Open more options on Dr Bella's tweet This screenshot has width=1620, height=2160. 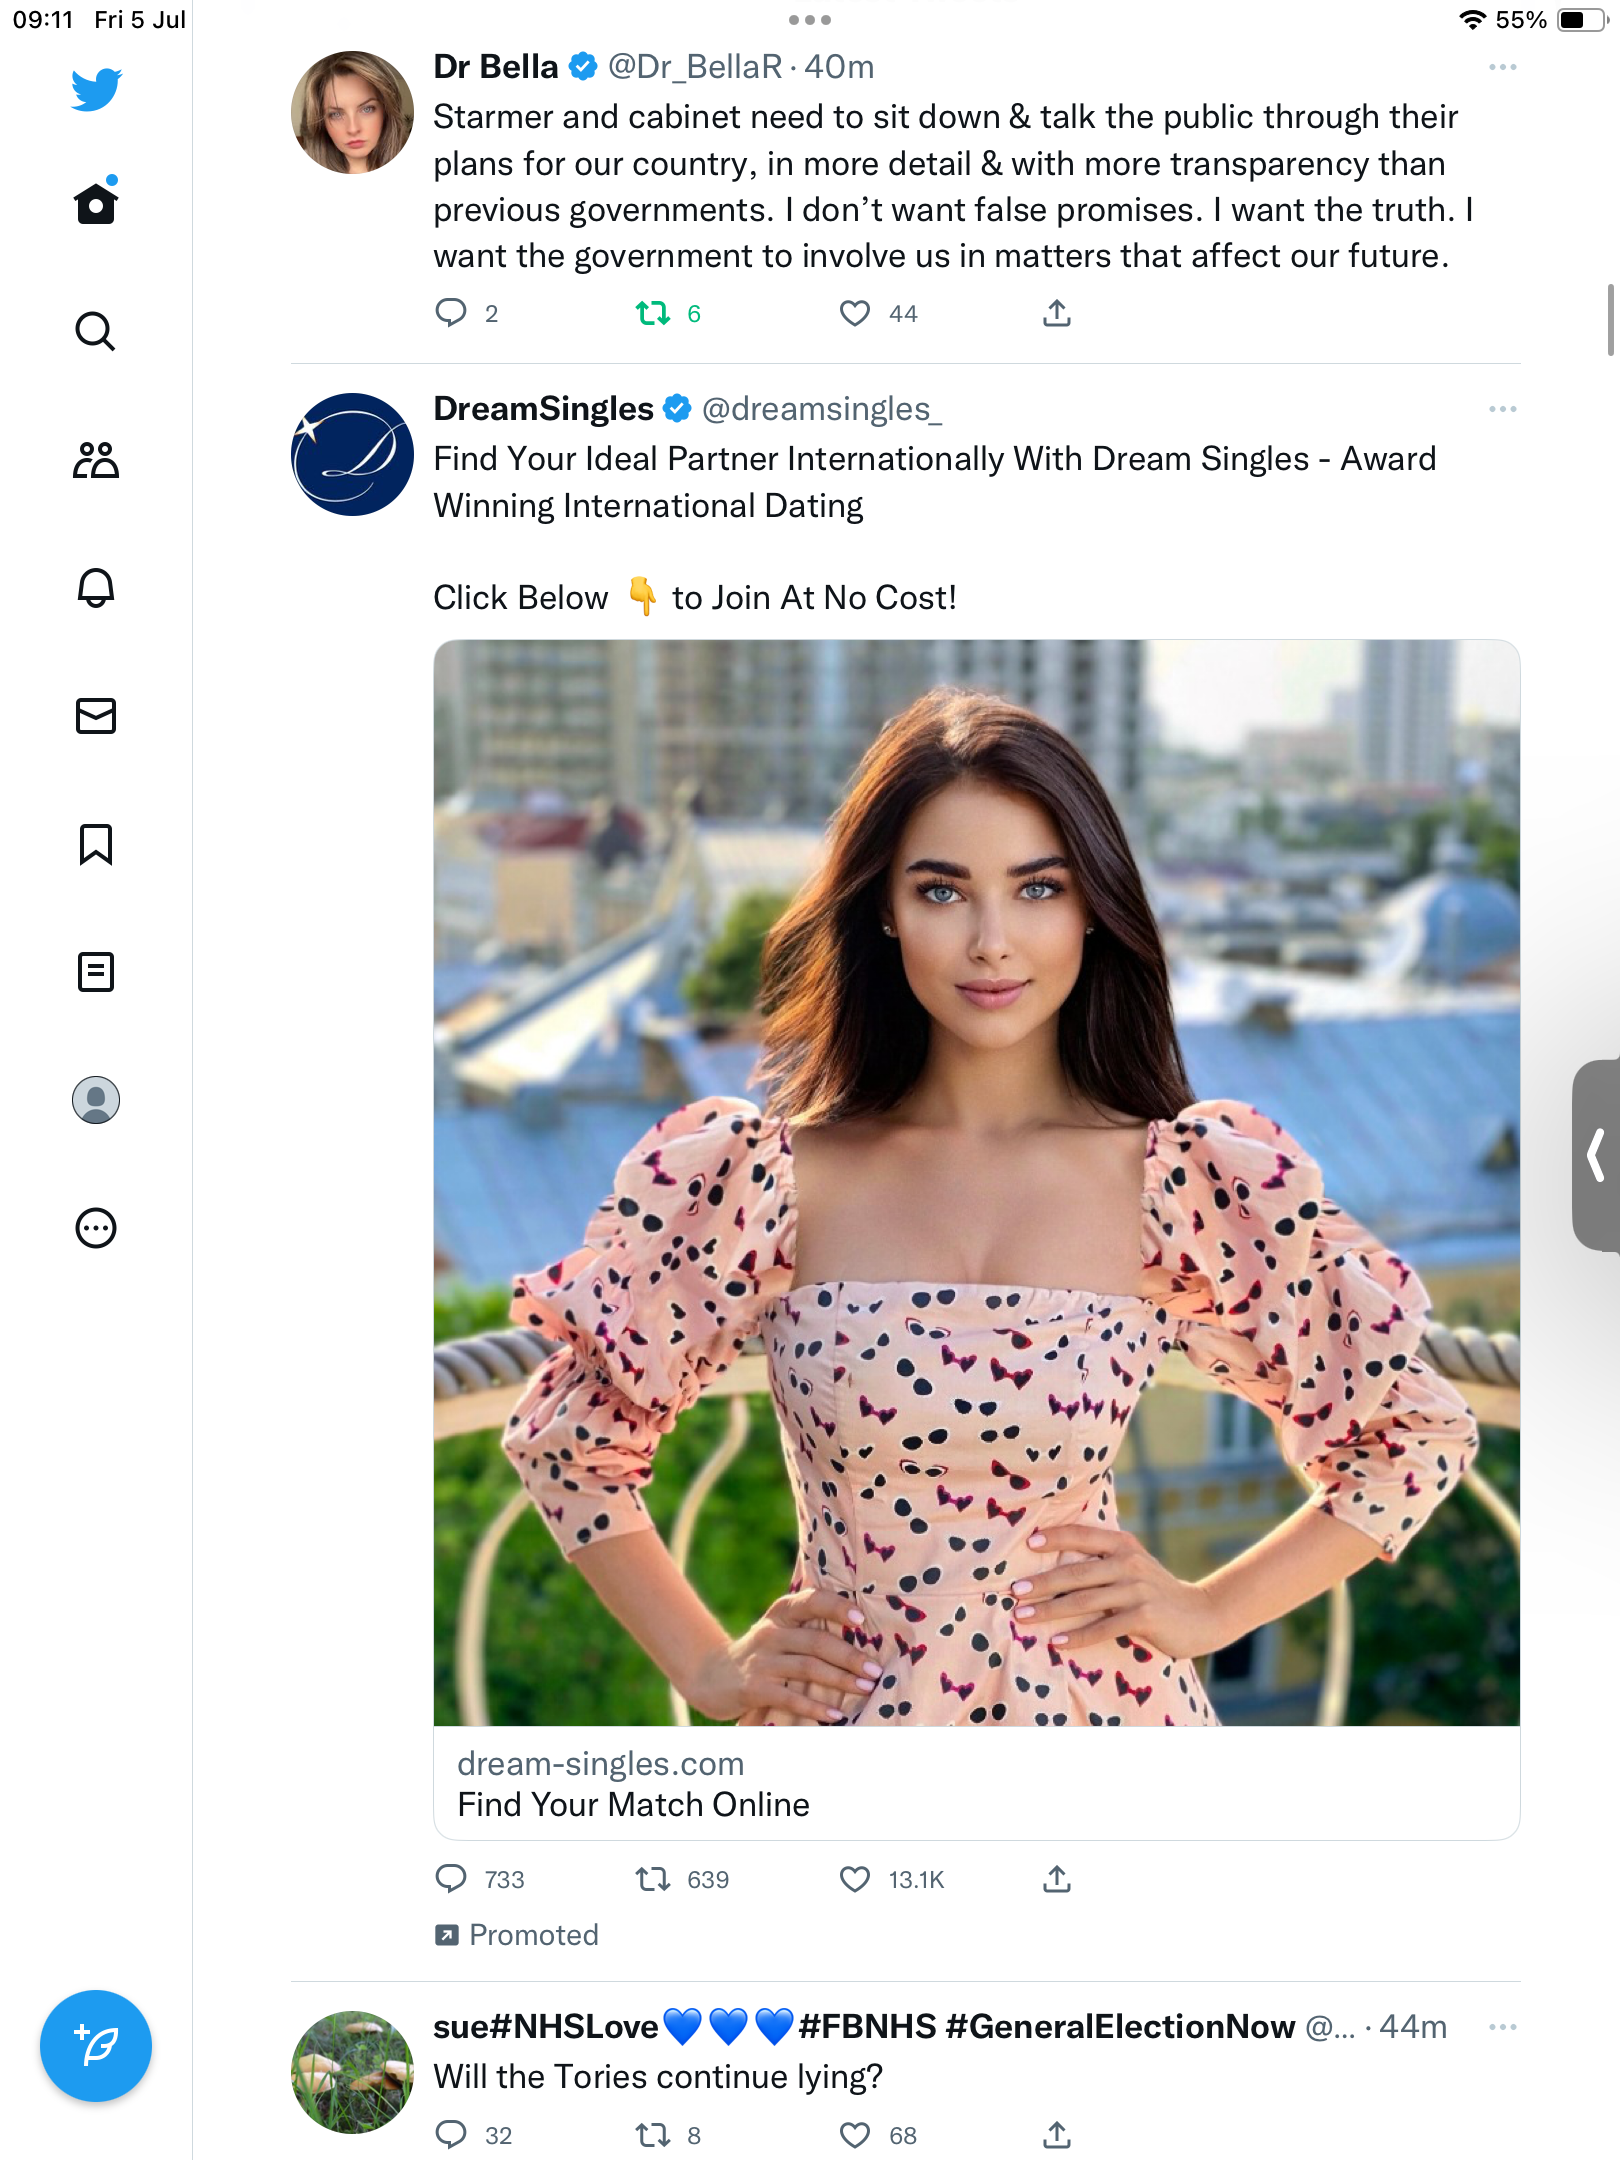1502,67
